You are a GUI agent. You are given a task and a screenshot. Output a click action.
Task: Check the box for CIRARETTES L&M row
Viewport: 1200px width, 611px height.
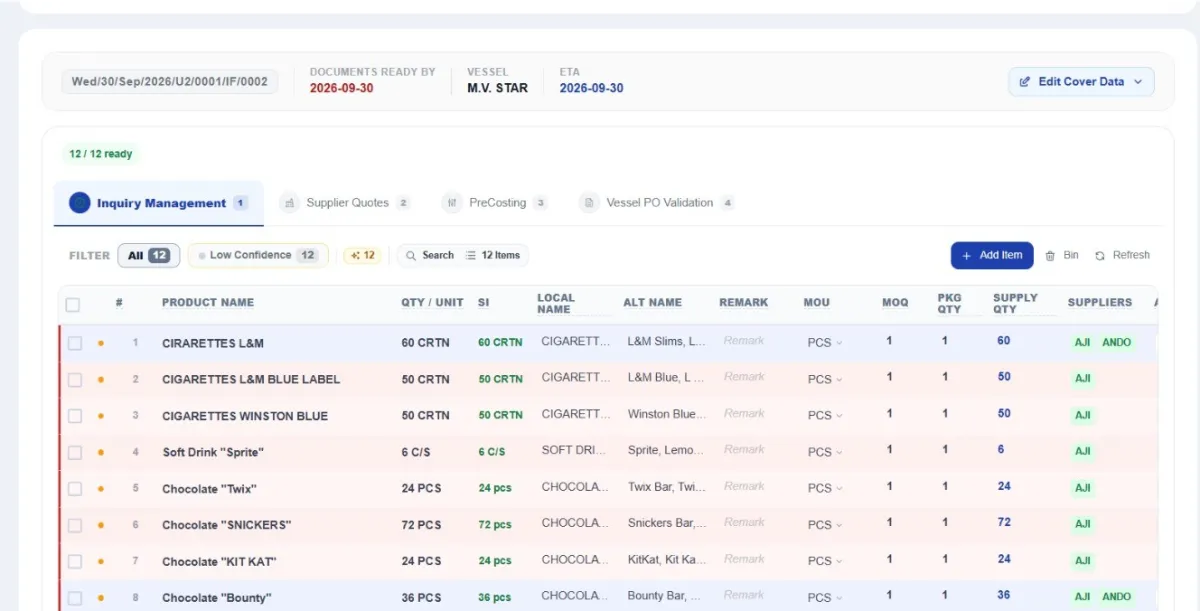75,343
